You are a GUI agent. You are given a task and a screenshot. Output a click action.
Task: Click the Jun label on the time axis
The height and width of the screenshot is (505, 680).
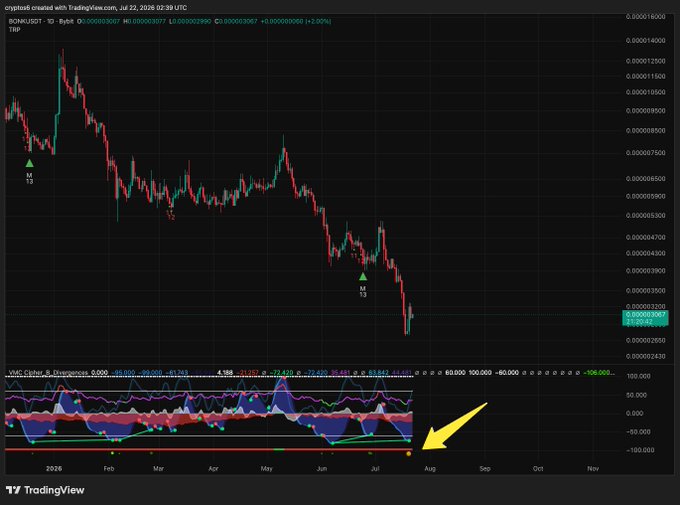click(x=322, y=468)
